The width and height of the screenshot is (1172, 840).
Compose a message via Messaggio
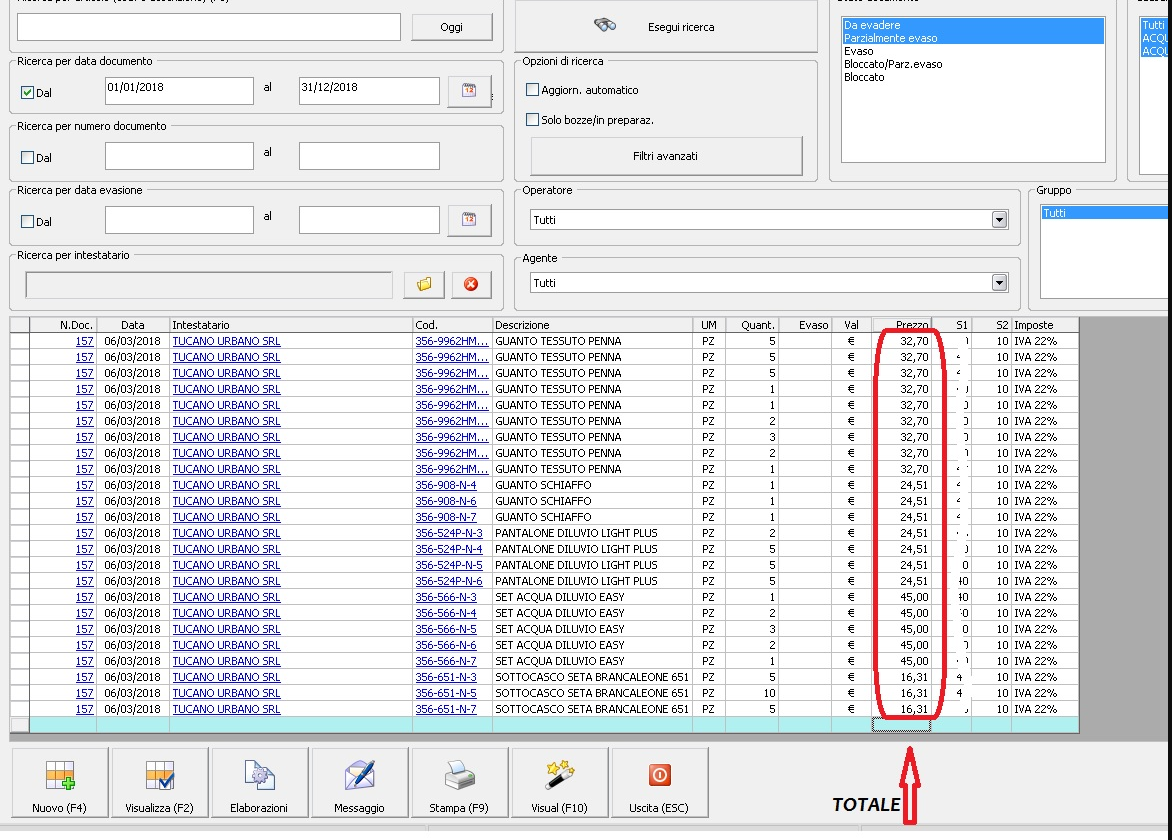pos(360,782)
